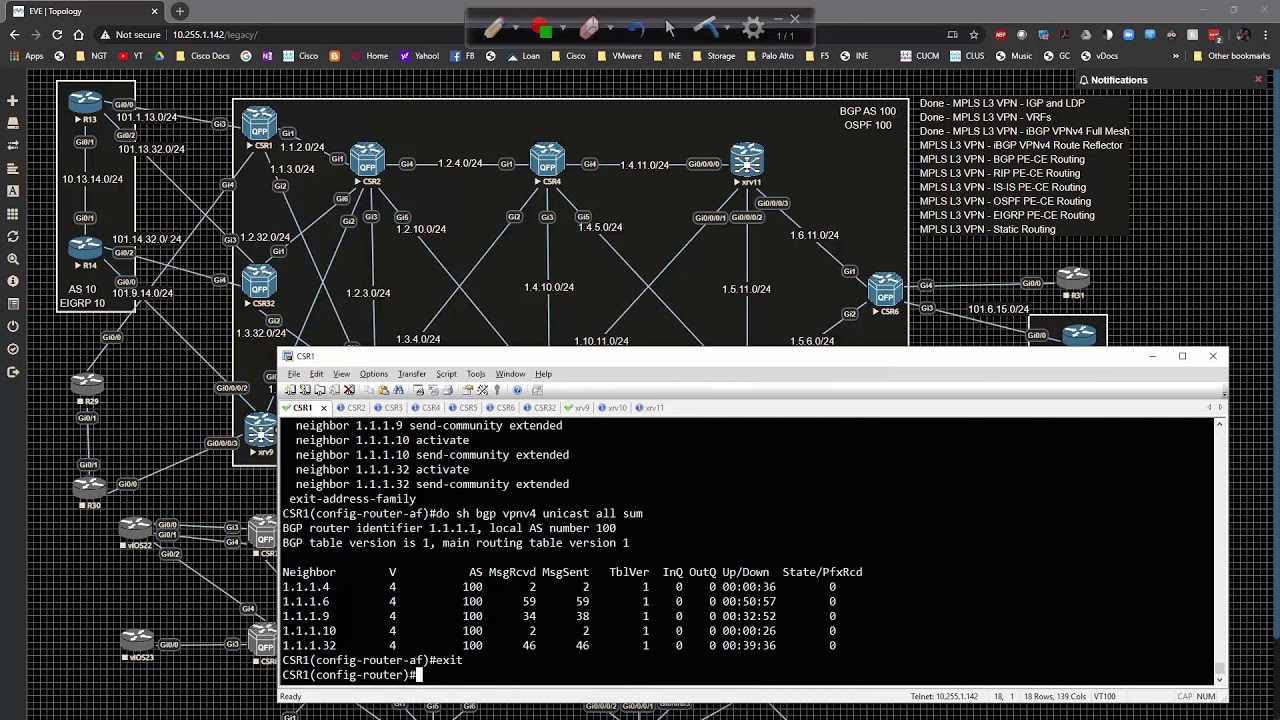1280x720 pixels.
Task: Click the terminal scroll up arrow
Action: pos(1219,425)
